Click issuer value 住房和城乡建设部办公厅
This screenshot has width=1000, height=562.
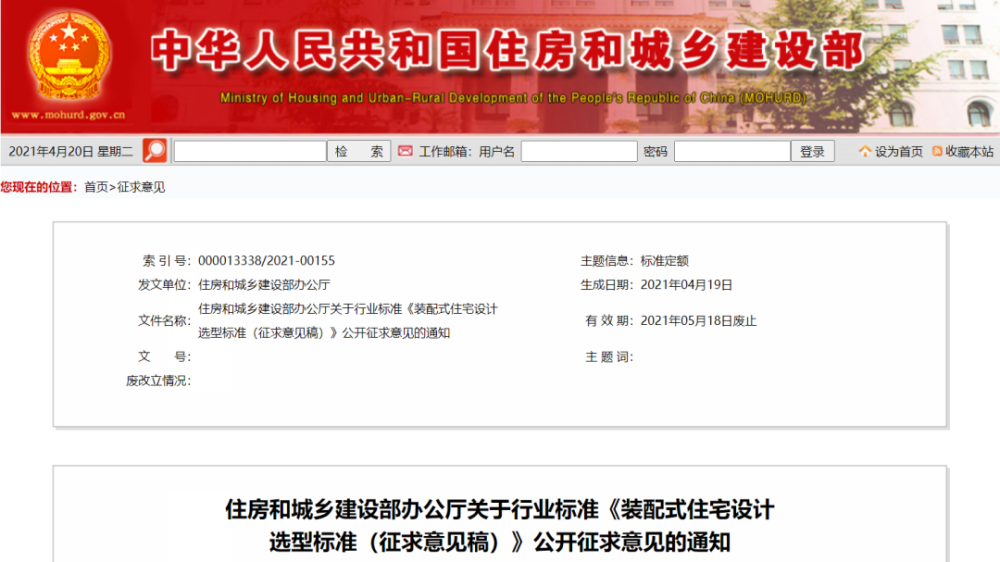(264, 285)
